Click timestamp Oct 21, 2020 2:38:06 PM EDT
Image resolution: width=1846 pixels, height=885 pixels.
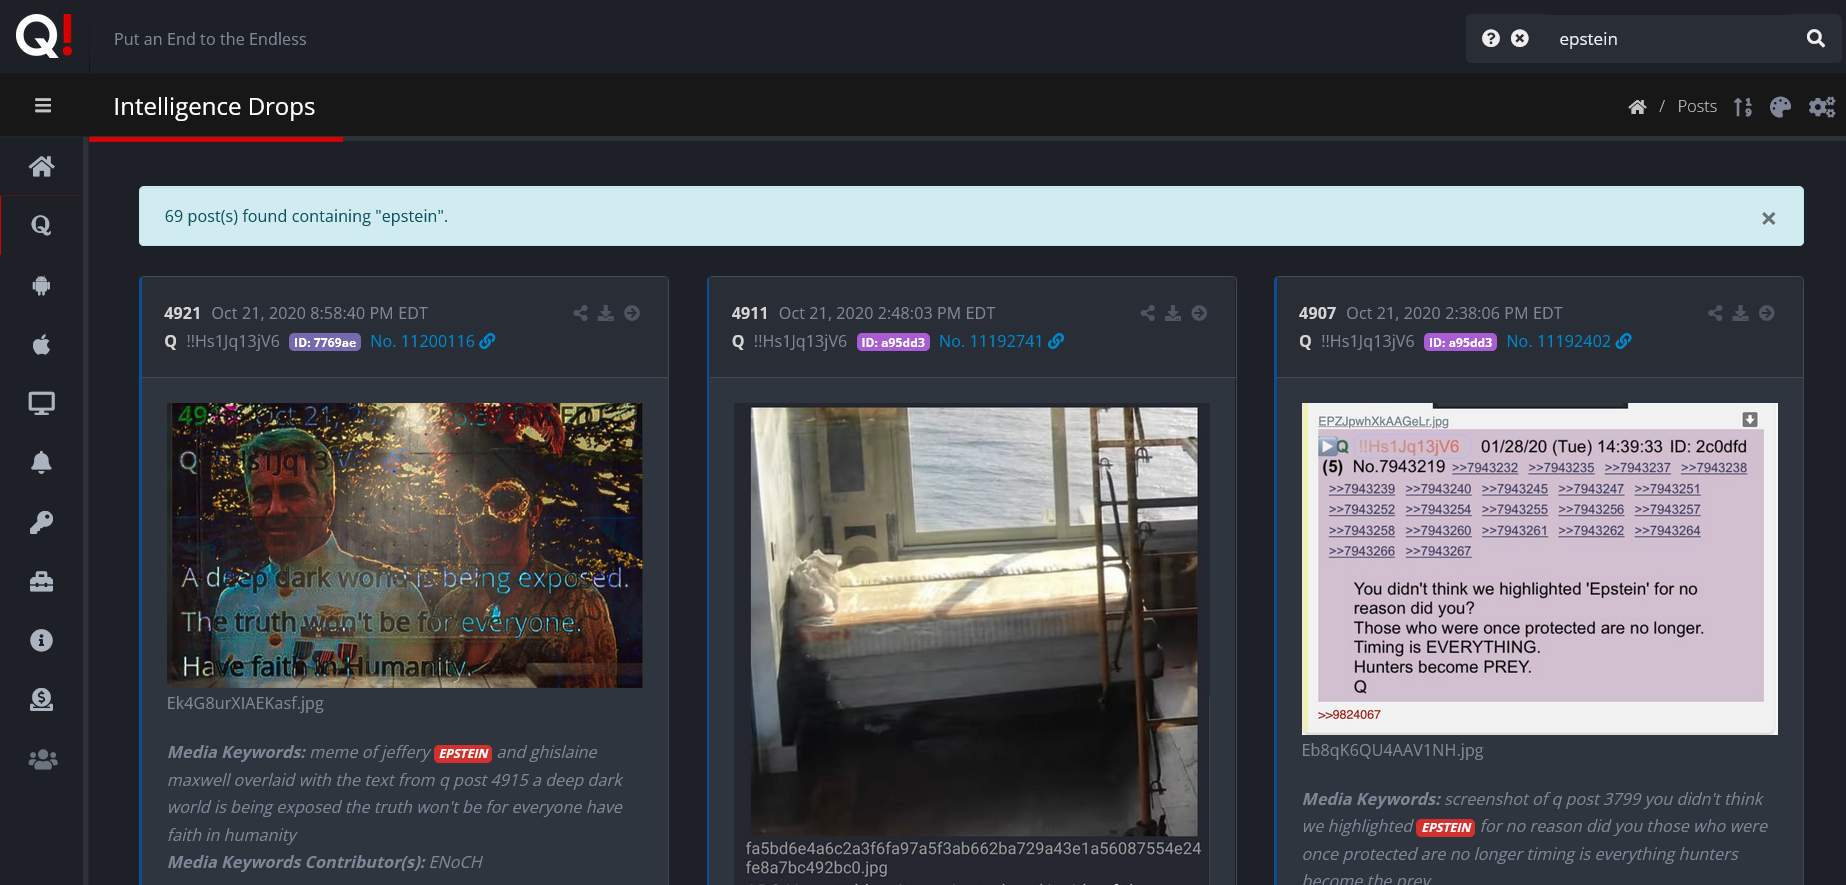click(1454, 313)
